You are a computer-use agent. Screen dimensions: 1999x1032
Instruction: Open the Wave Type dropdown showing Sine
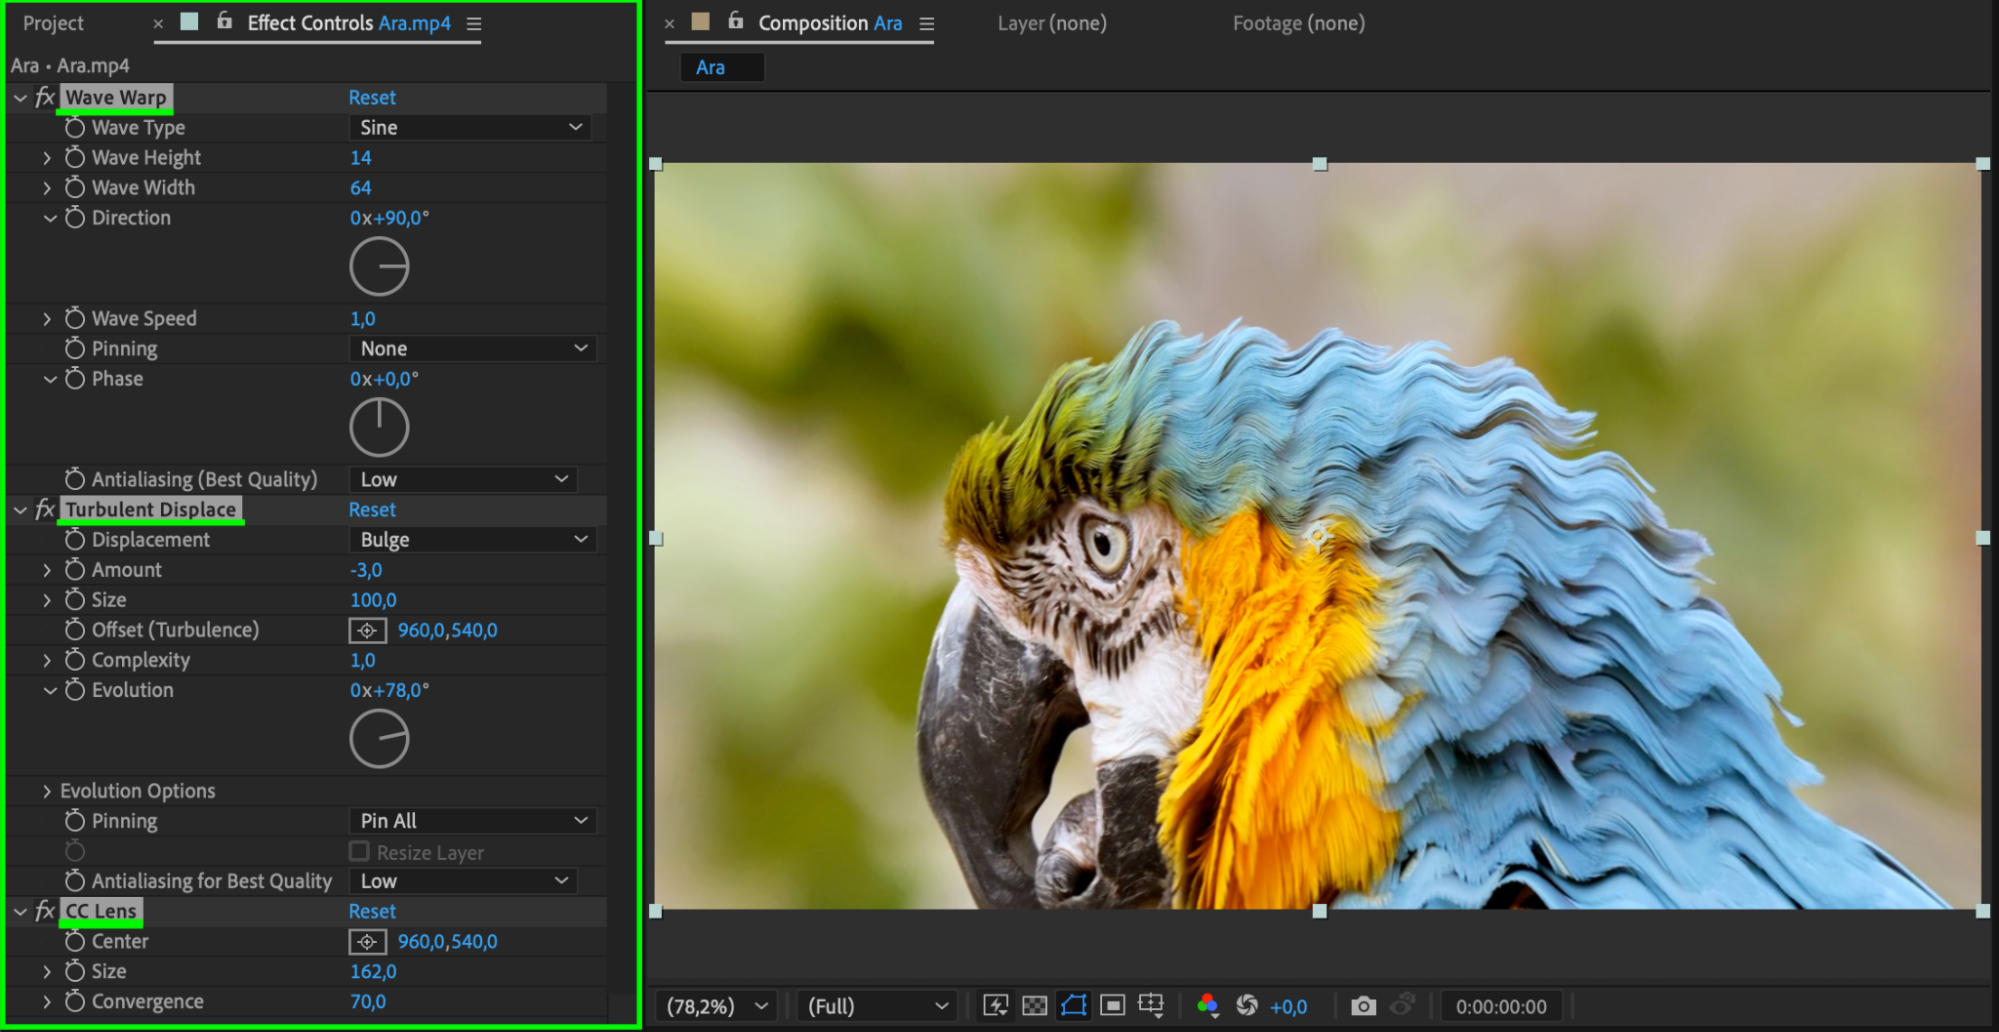click(x=470, y=128)
